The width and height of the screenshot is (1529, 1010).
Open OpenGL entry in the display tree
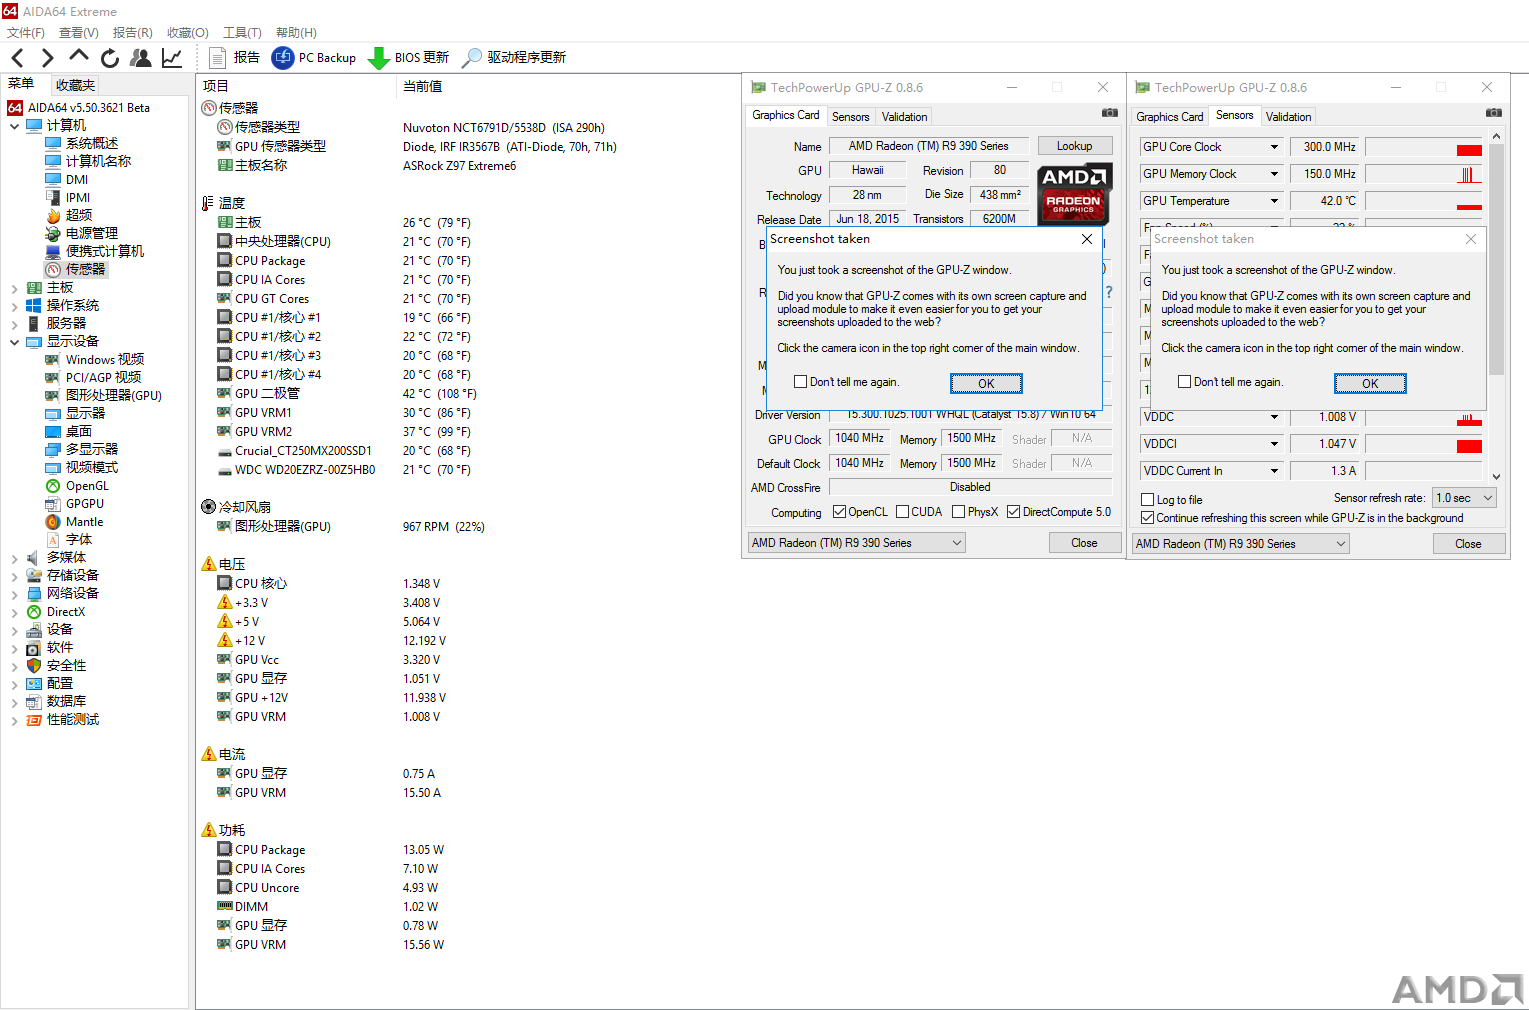tap(77, 486)
